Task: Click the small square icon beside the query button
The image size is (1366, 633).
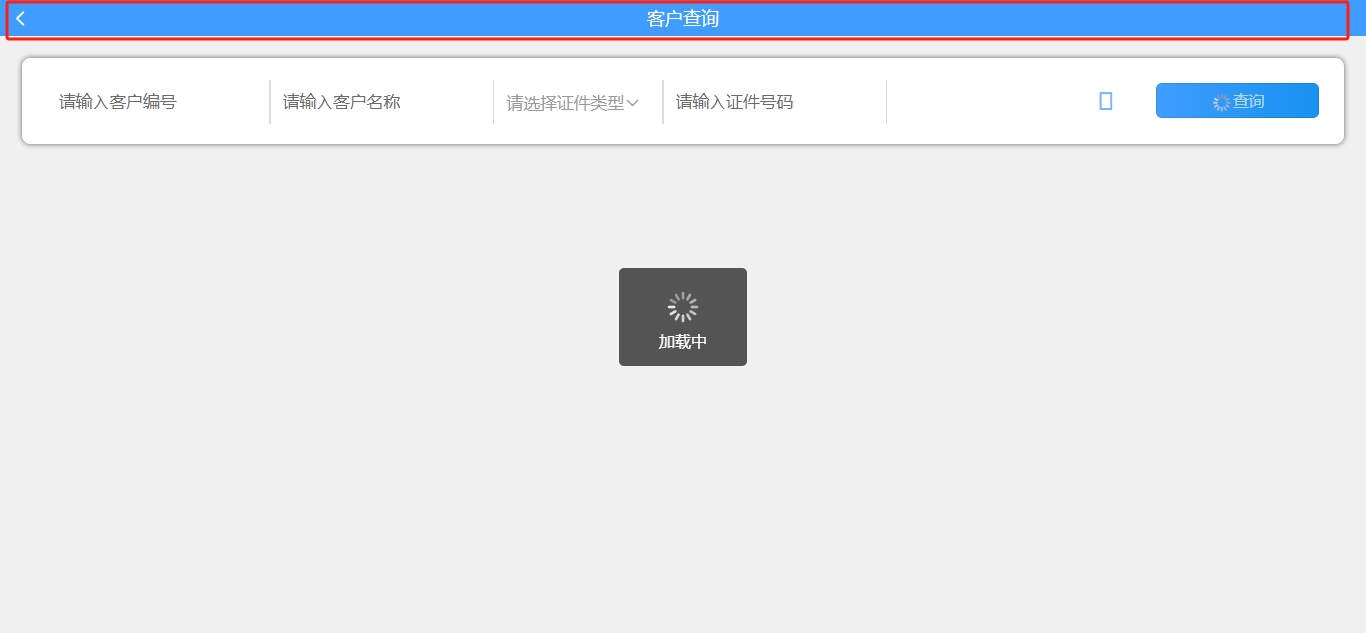Action: click(x=1104, y=100)
